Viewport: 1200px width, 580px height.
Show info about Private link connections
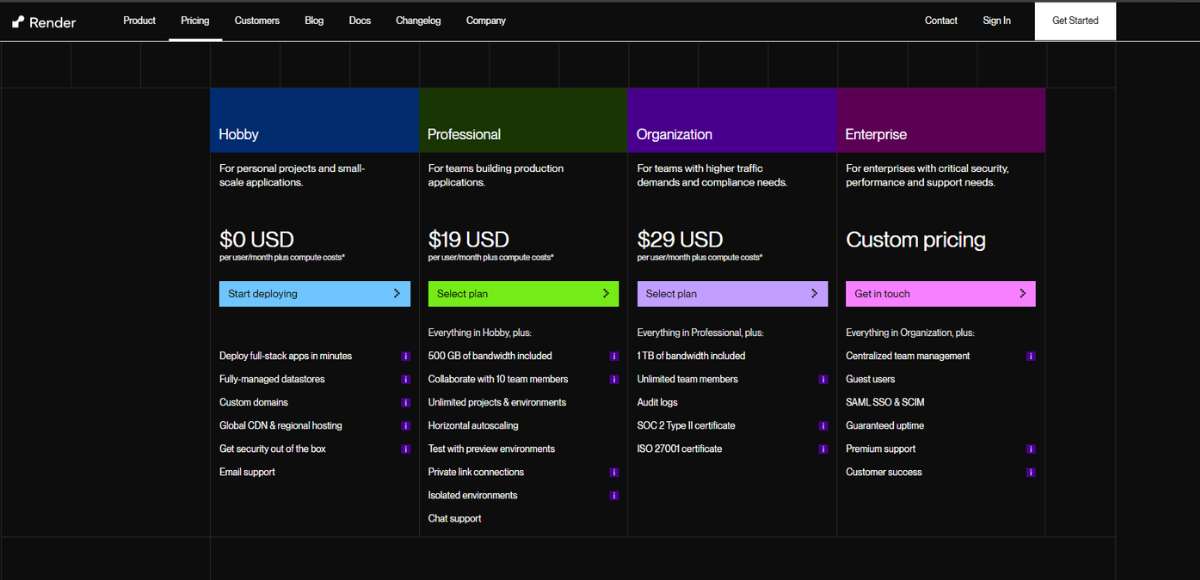(614, 472)
